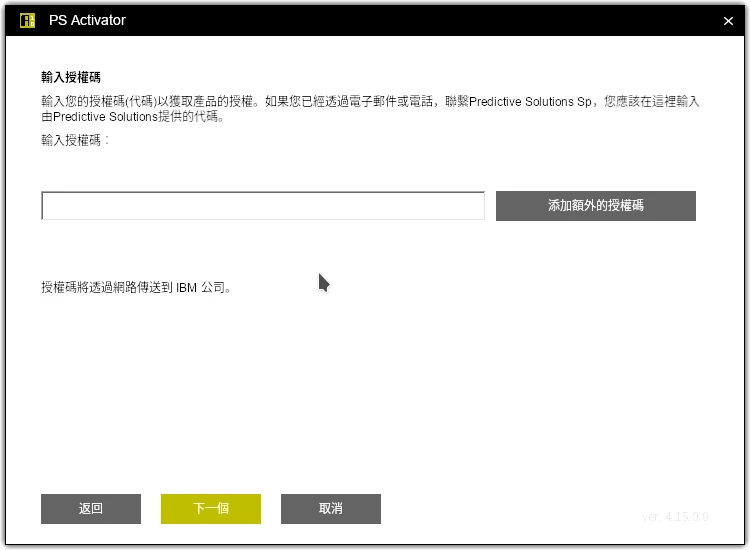Viewport: 750px width, 550px height.
Task: Click the 授權碼將透過網路傳送到 IBM 公司 notice
Action: click(136, 288)
